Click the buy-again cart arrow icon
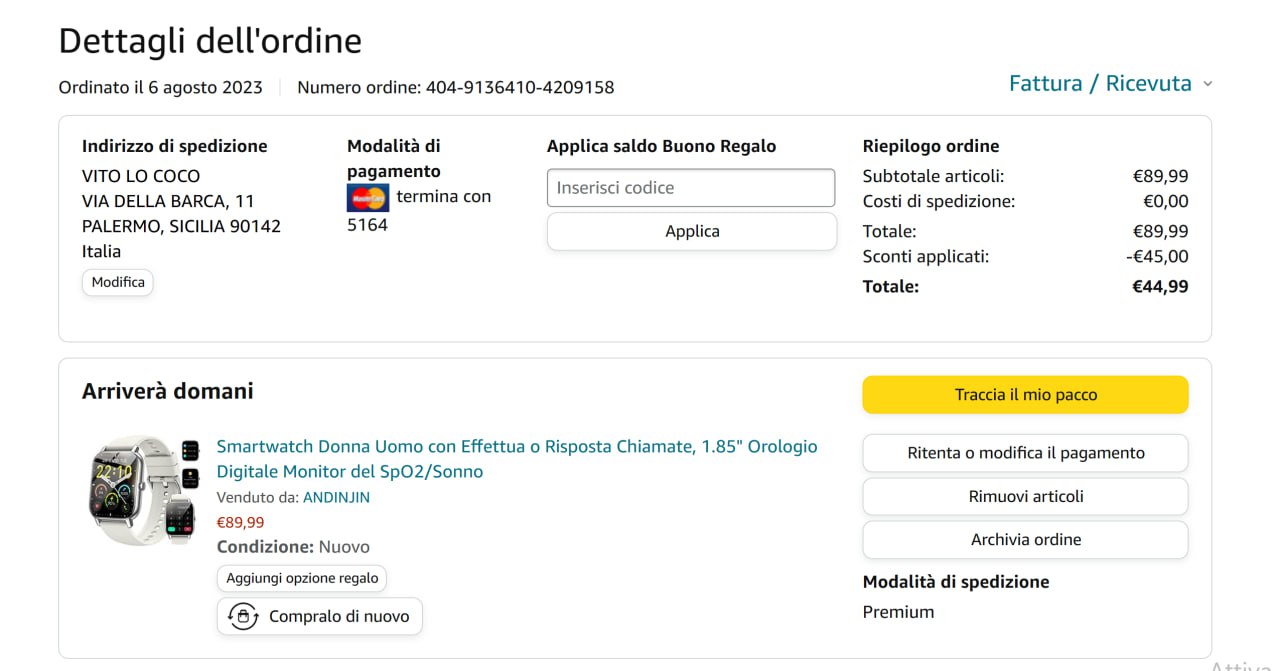 pyautogui.click(x=243, y=616)
